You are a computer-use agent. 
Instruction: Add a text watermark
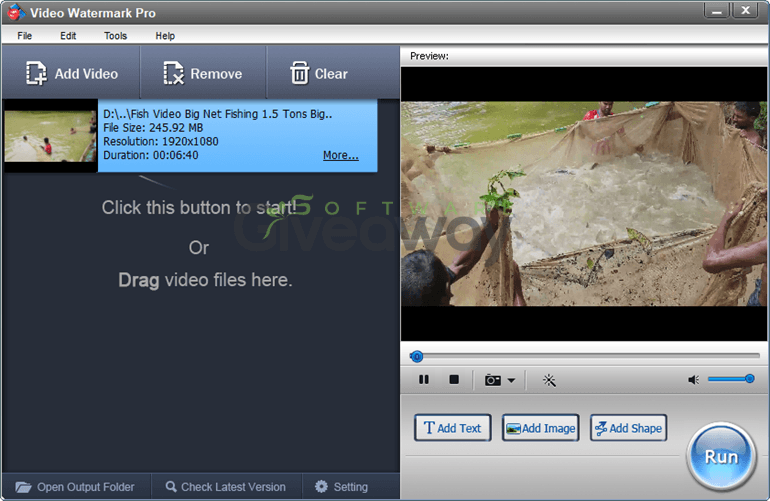(x=452, y=428)
